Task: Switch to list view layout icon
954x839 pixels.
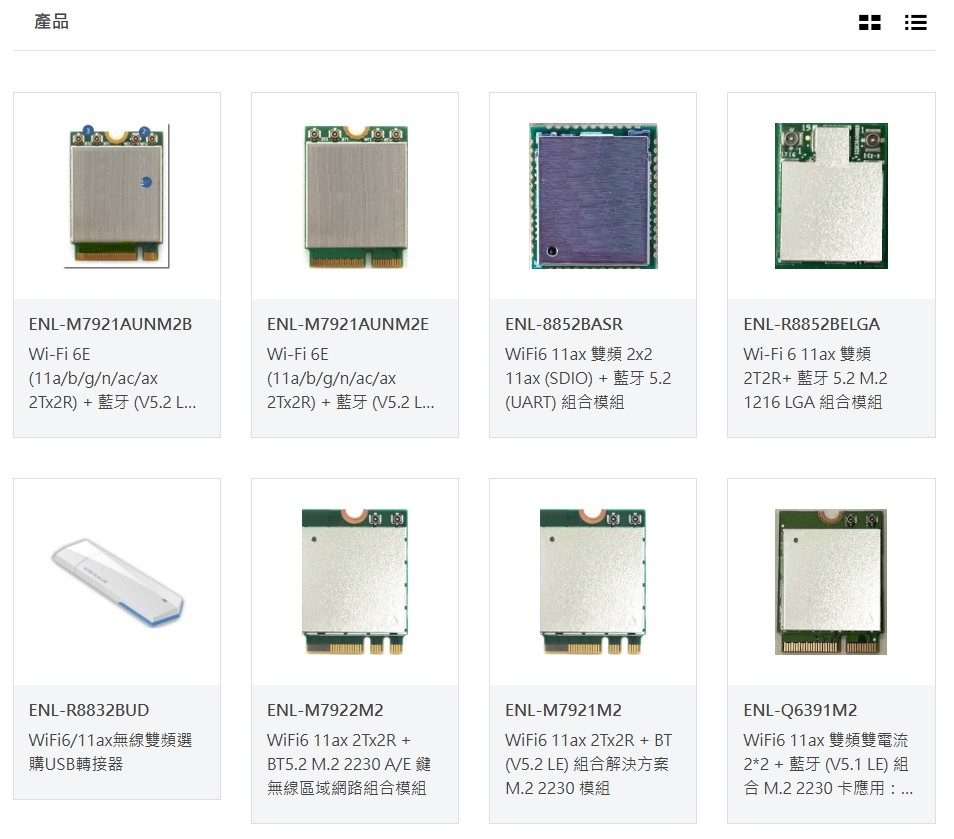Action: pos(915,23)
